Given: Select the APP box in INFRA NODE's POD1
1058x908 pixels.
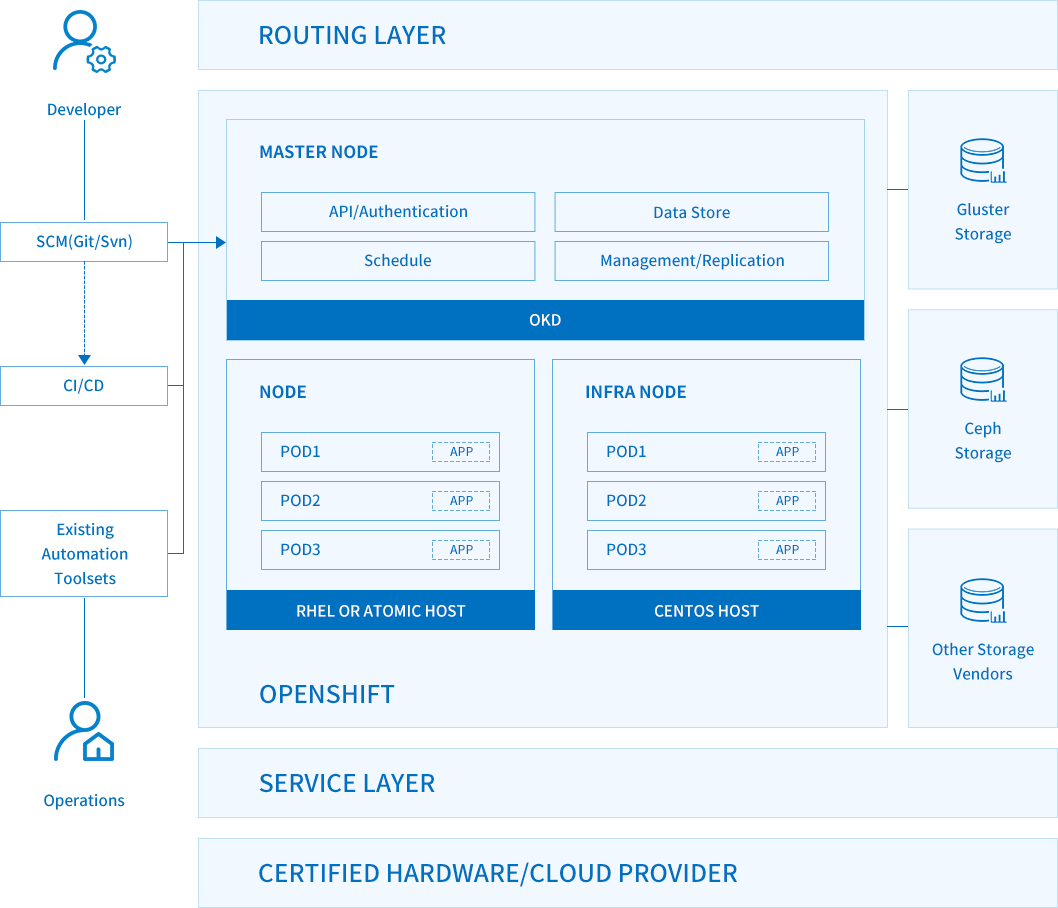Looking at the screenshot, I should [x=787, y=452].
